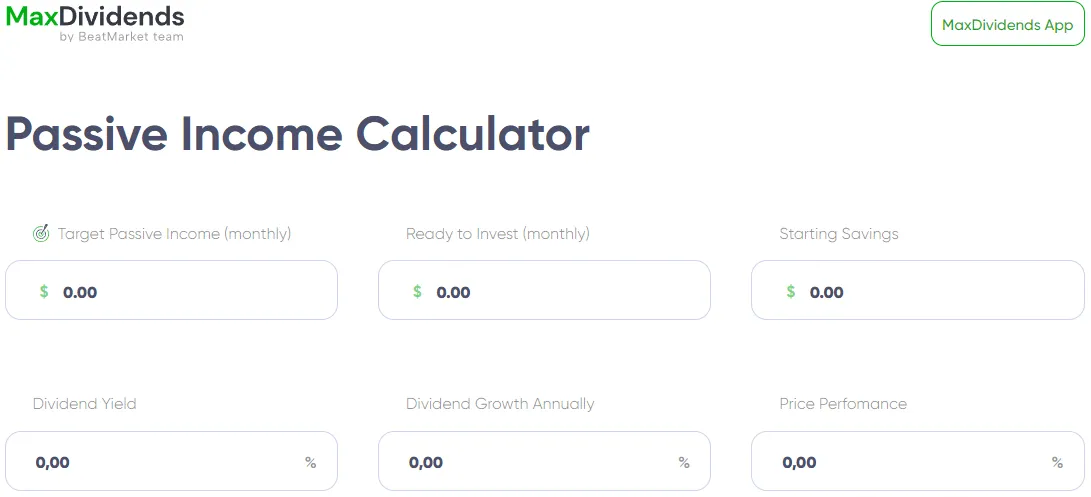The width and height of the screenshot is (1091, 497).
Task: Focus the Target Passive Income amount input
Action: pos(190,292)
